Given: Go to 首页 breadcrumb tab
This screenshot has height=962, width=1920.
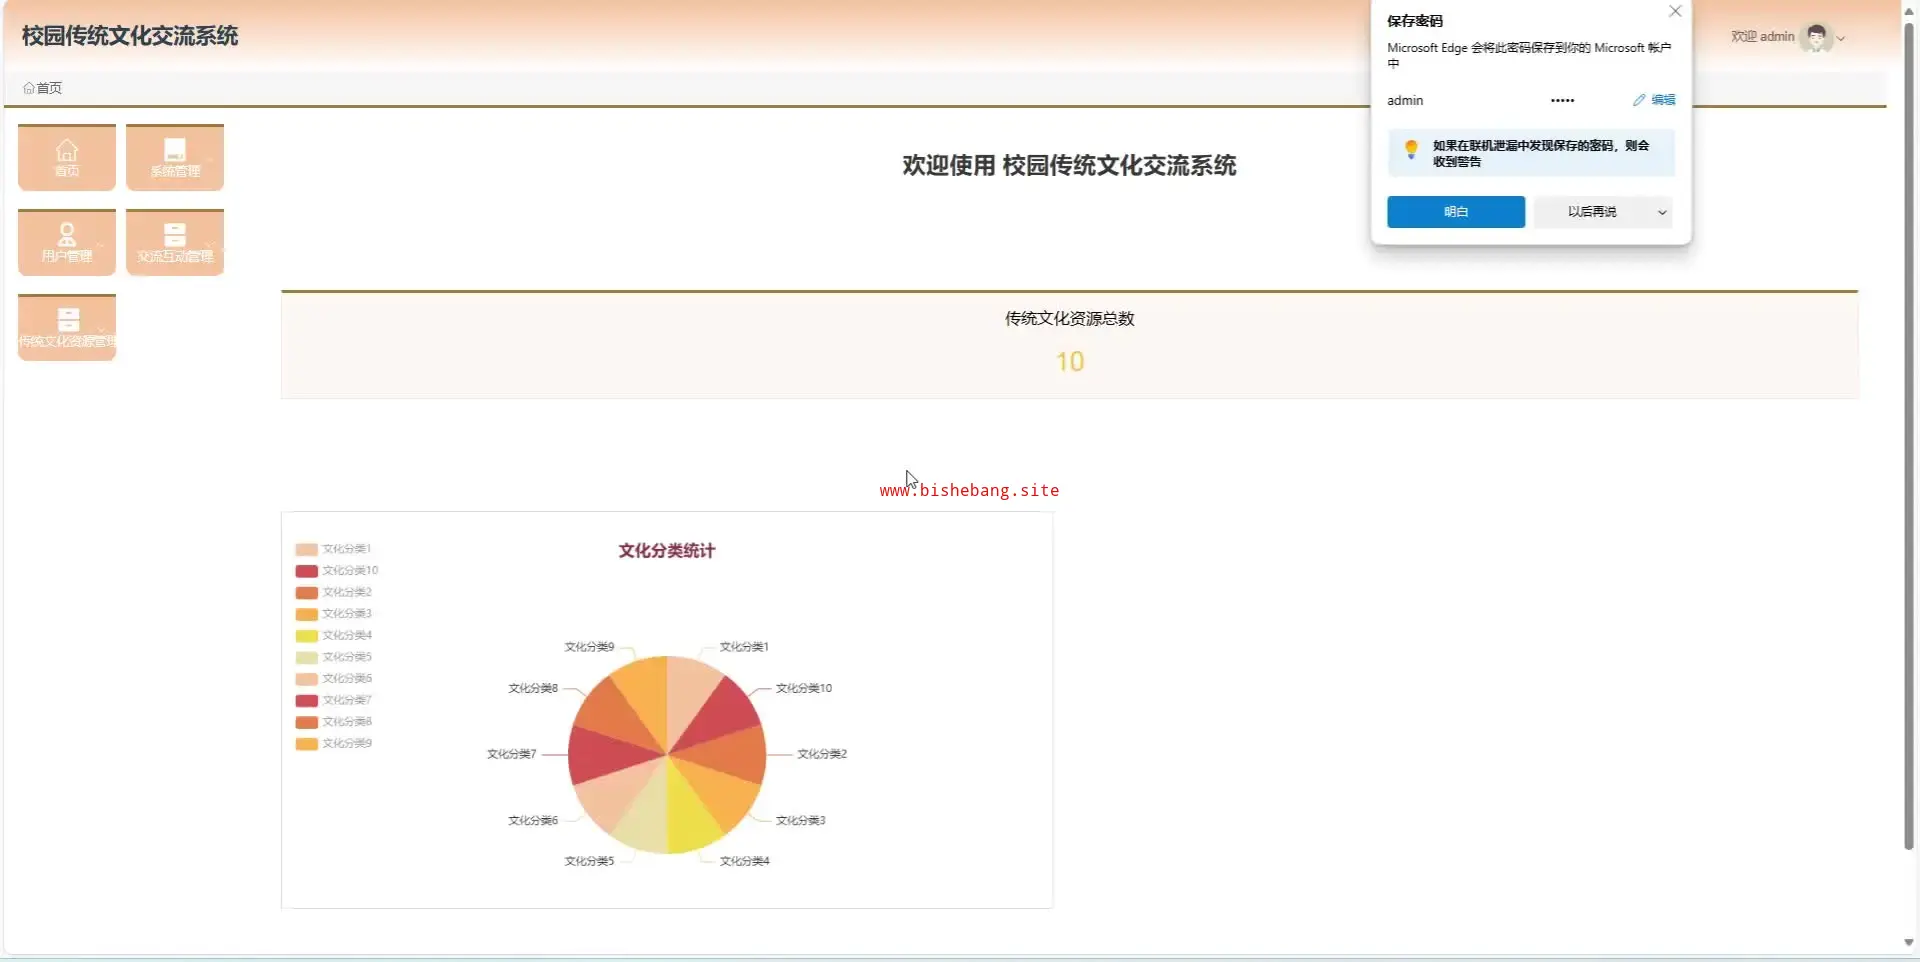Looking at the screenshot, I should pyautogui.click(x=43, y=88).
